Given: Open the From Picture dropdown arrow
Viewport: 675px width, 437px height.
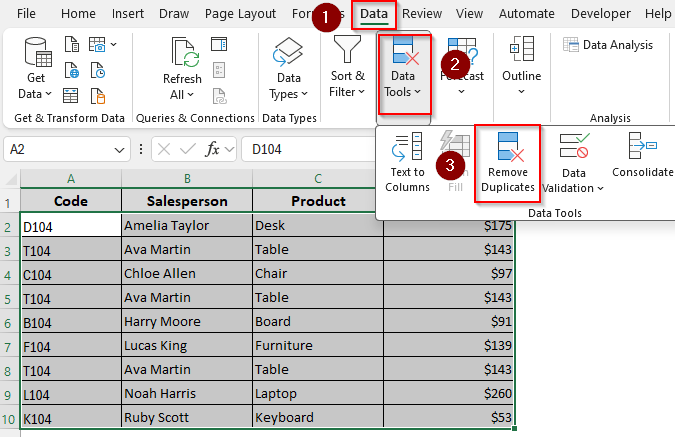Looking at the screenshot, I should 114,44.
